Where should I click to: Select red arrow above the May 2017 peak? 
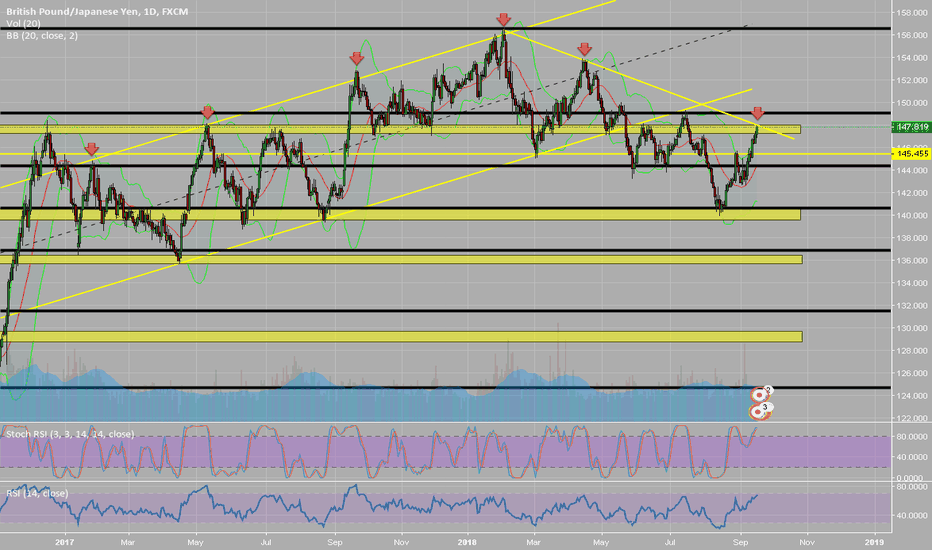click(x=207, y=112)
